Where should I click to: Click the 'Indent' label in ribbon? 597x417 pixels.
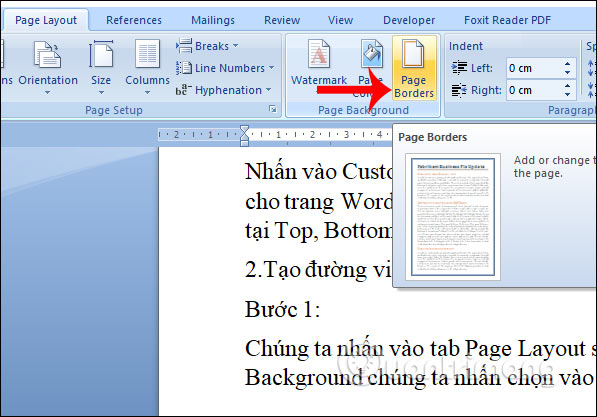click(466, 46)
